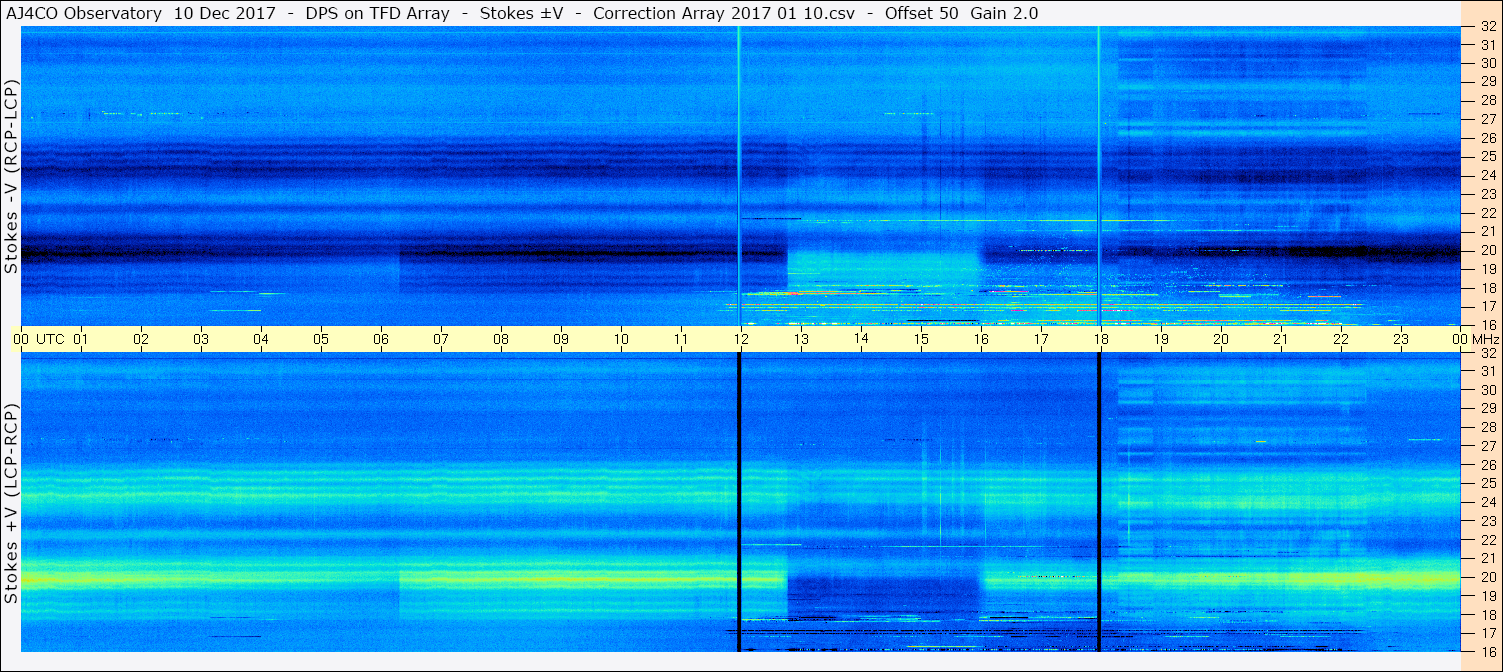Click the AJ4CO Observatory title text
1503x672 pixels.
(83, 13)
